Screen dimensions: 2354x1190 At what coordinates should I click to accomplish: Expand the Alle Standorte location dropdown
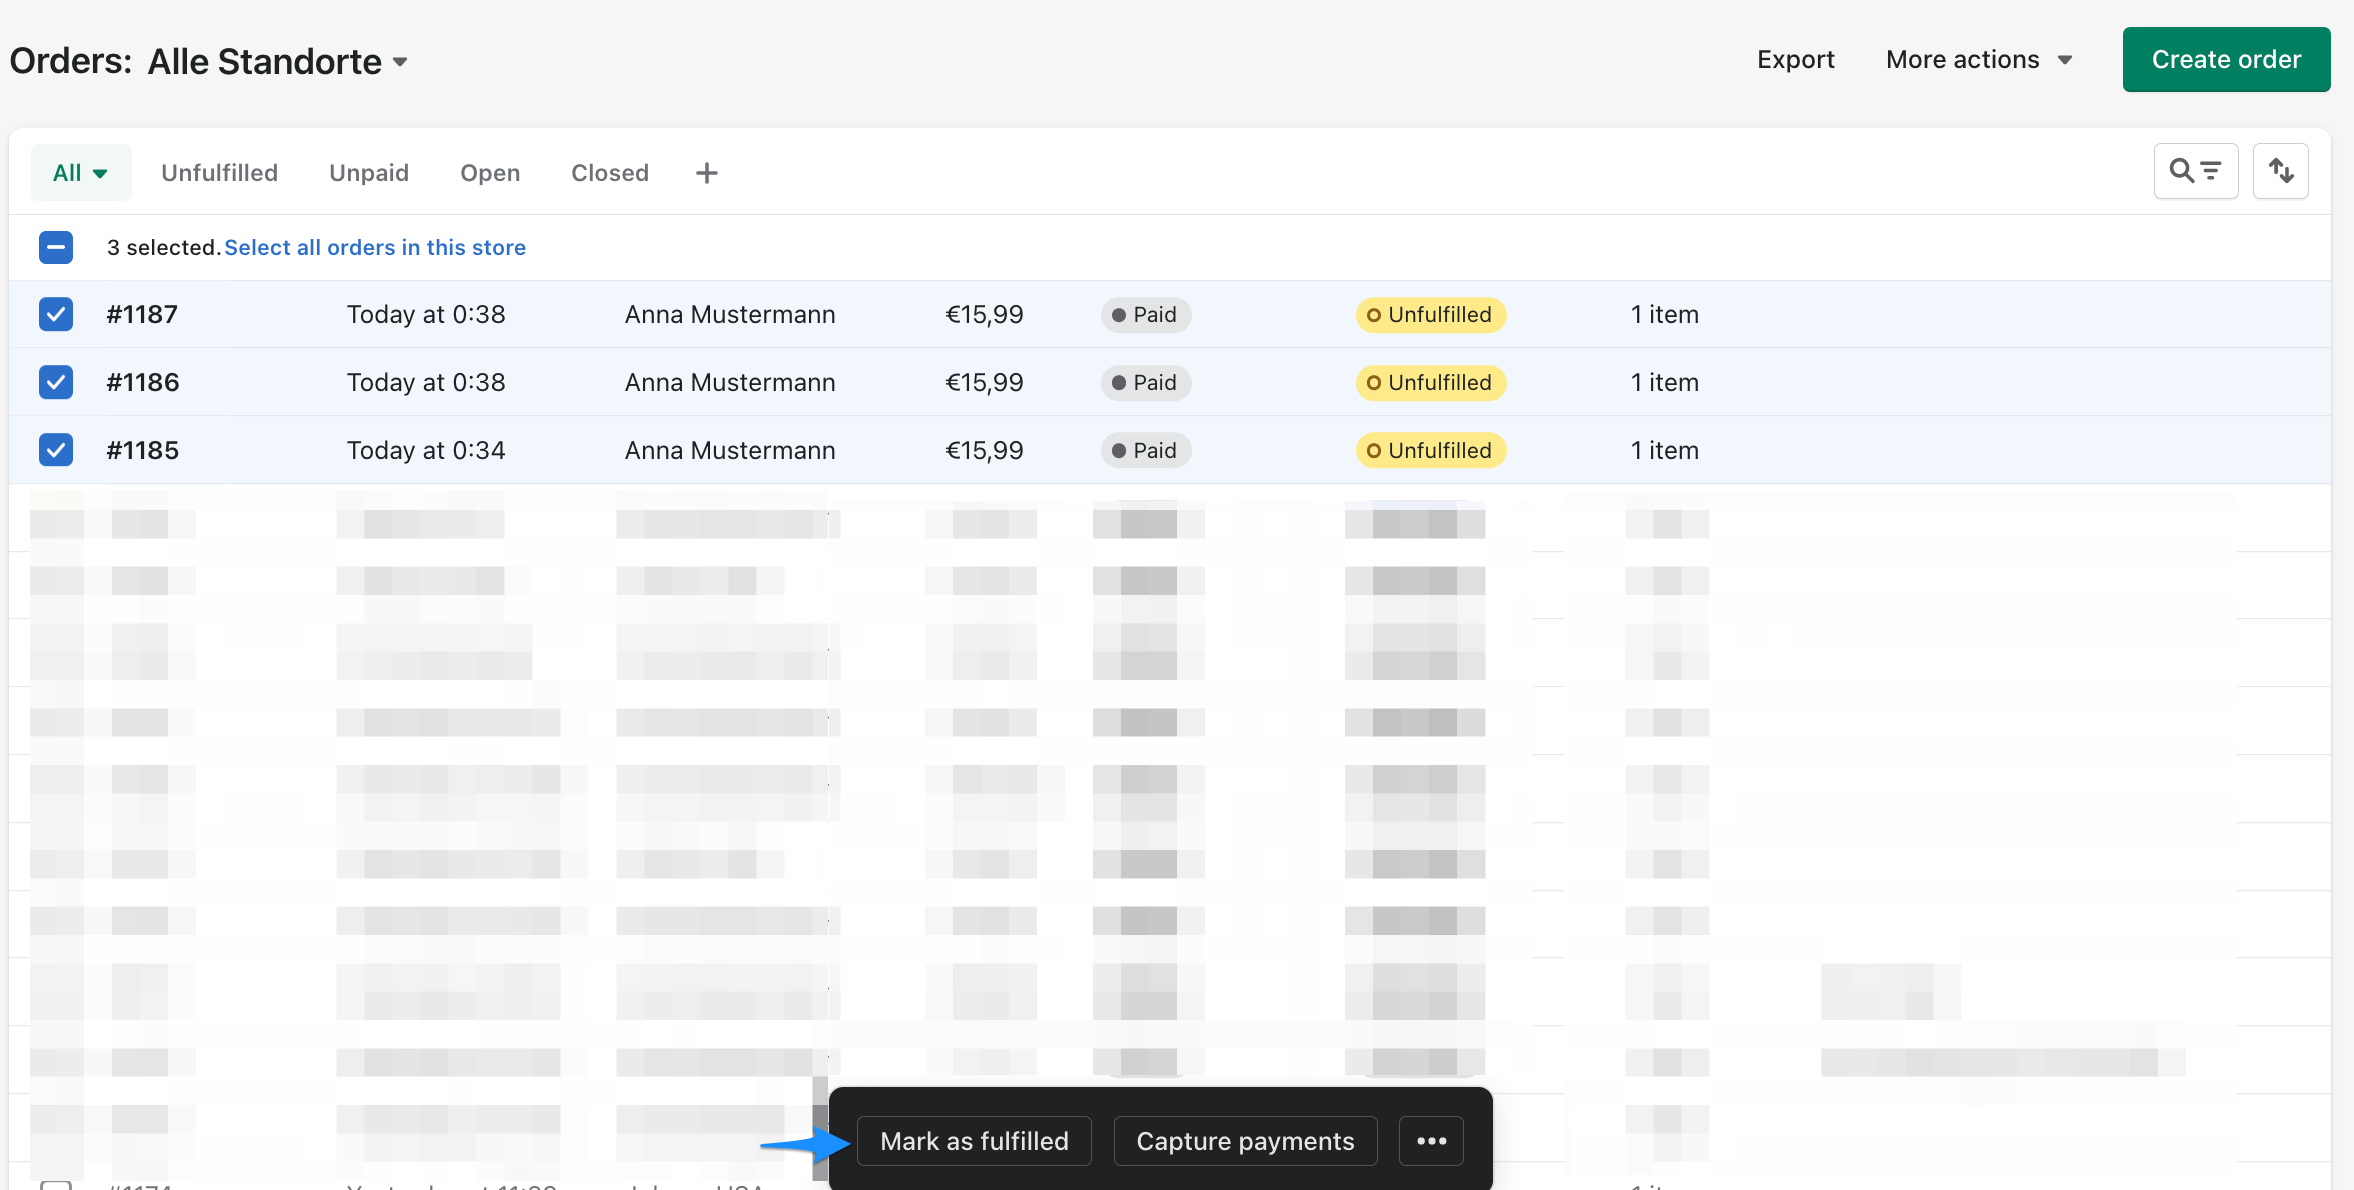tap(278, 62)
